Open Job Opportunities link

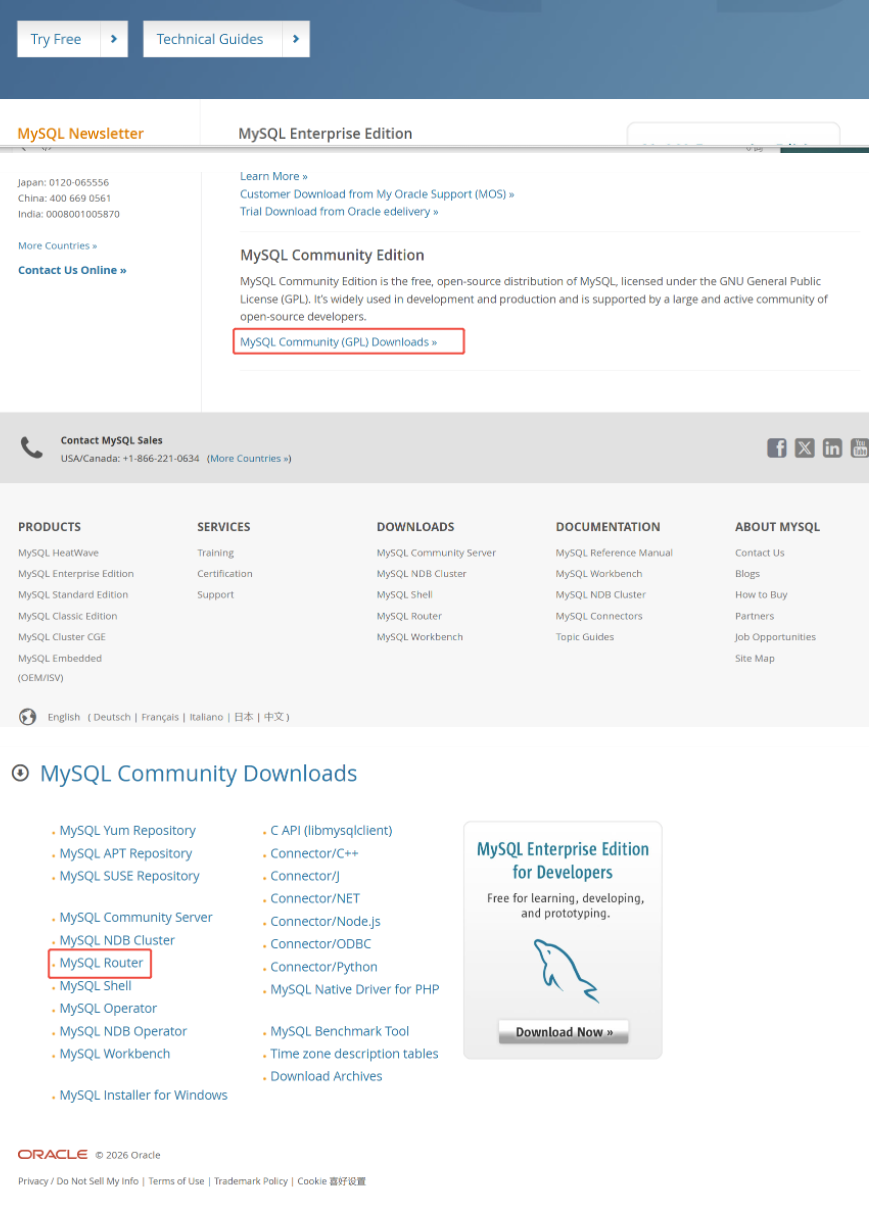click(x=775, y=636)
